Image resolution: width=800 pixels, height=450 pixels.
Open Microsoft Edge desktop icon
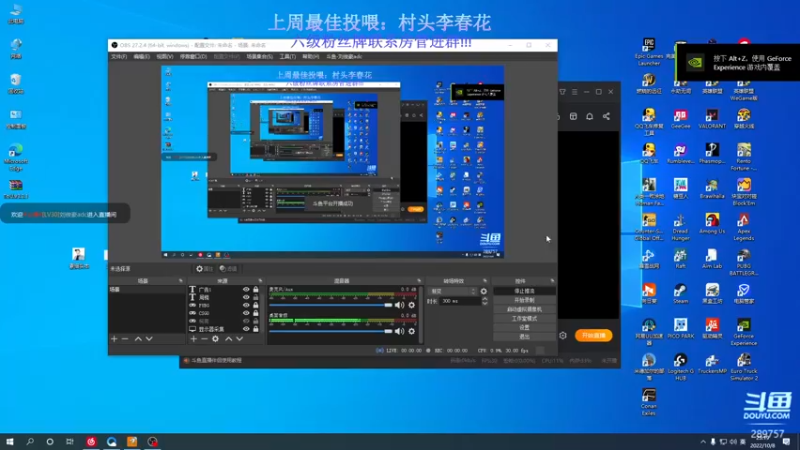coord(16,158)
